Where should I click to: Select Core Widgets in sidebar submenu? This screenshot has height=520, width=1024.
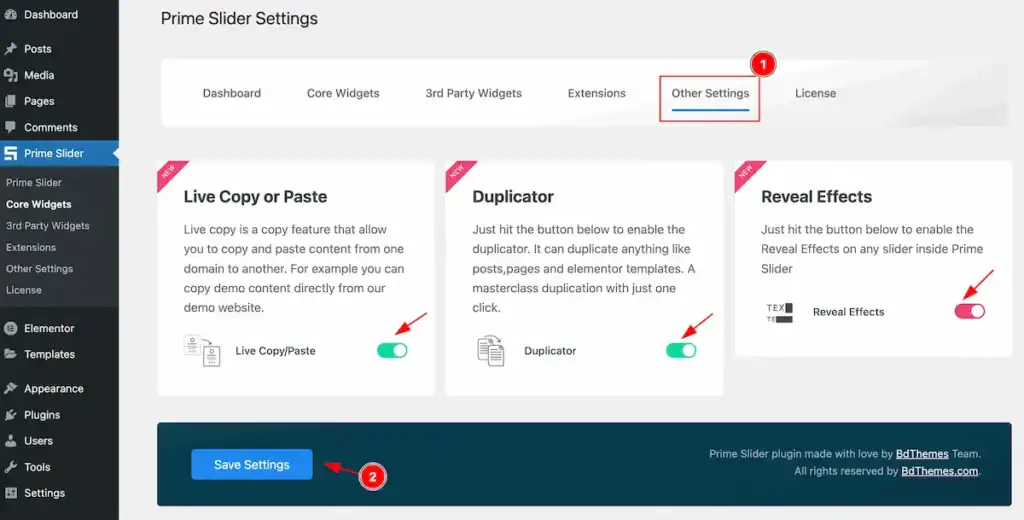(39, 204)
